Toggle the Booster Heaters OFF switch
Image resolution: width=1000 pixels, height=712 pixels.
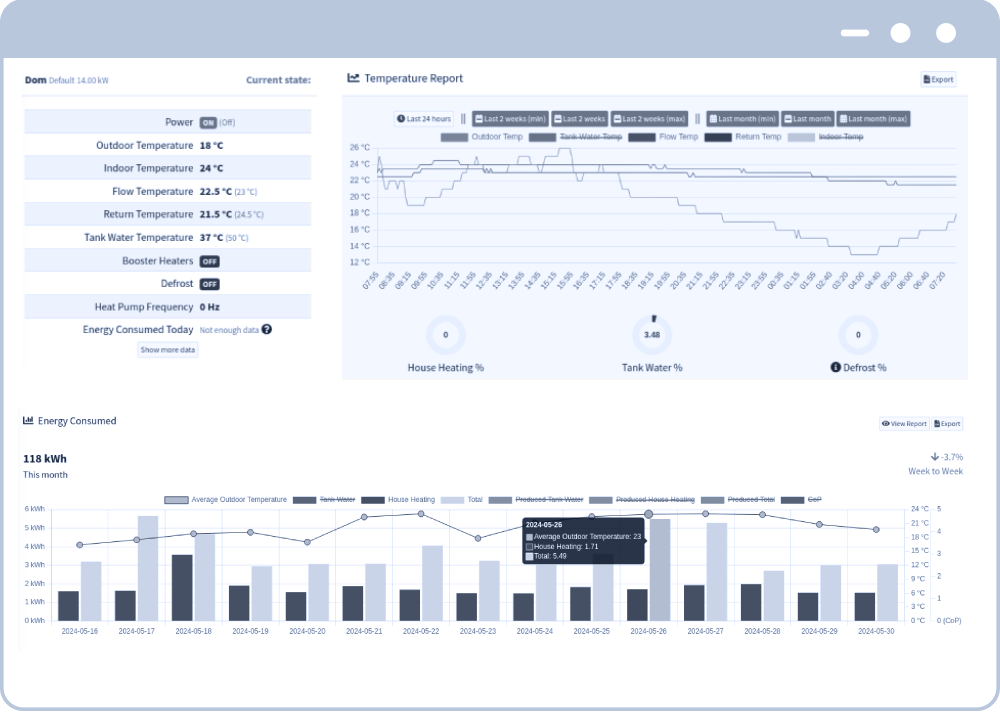pyautogui.click(x=209, y=261)
